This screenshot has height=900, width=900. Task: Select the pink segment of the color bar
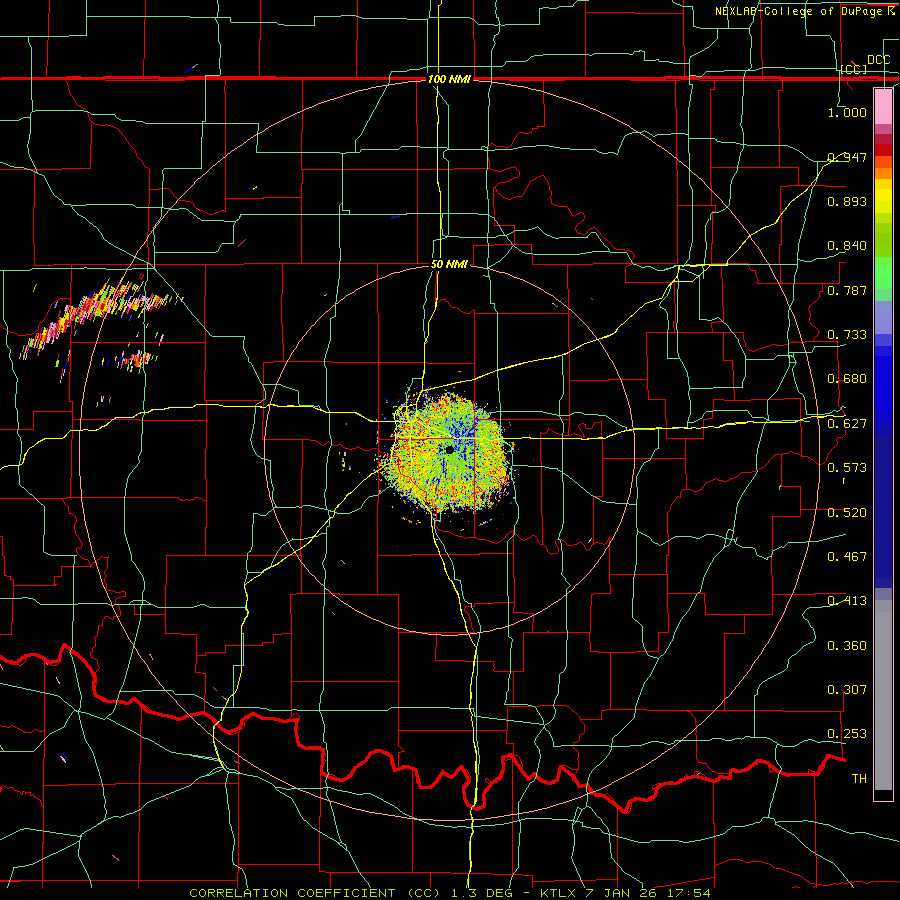point(883,106)
